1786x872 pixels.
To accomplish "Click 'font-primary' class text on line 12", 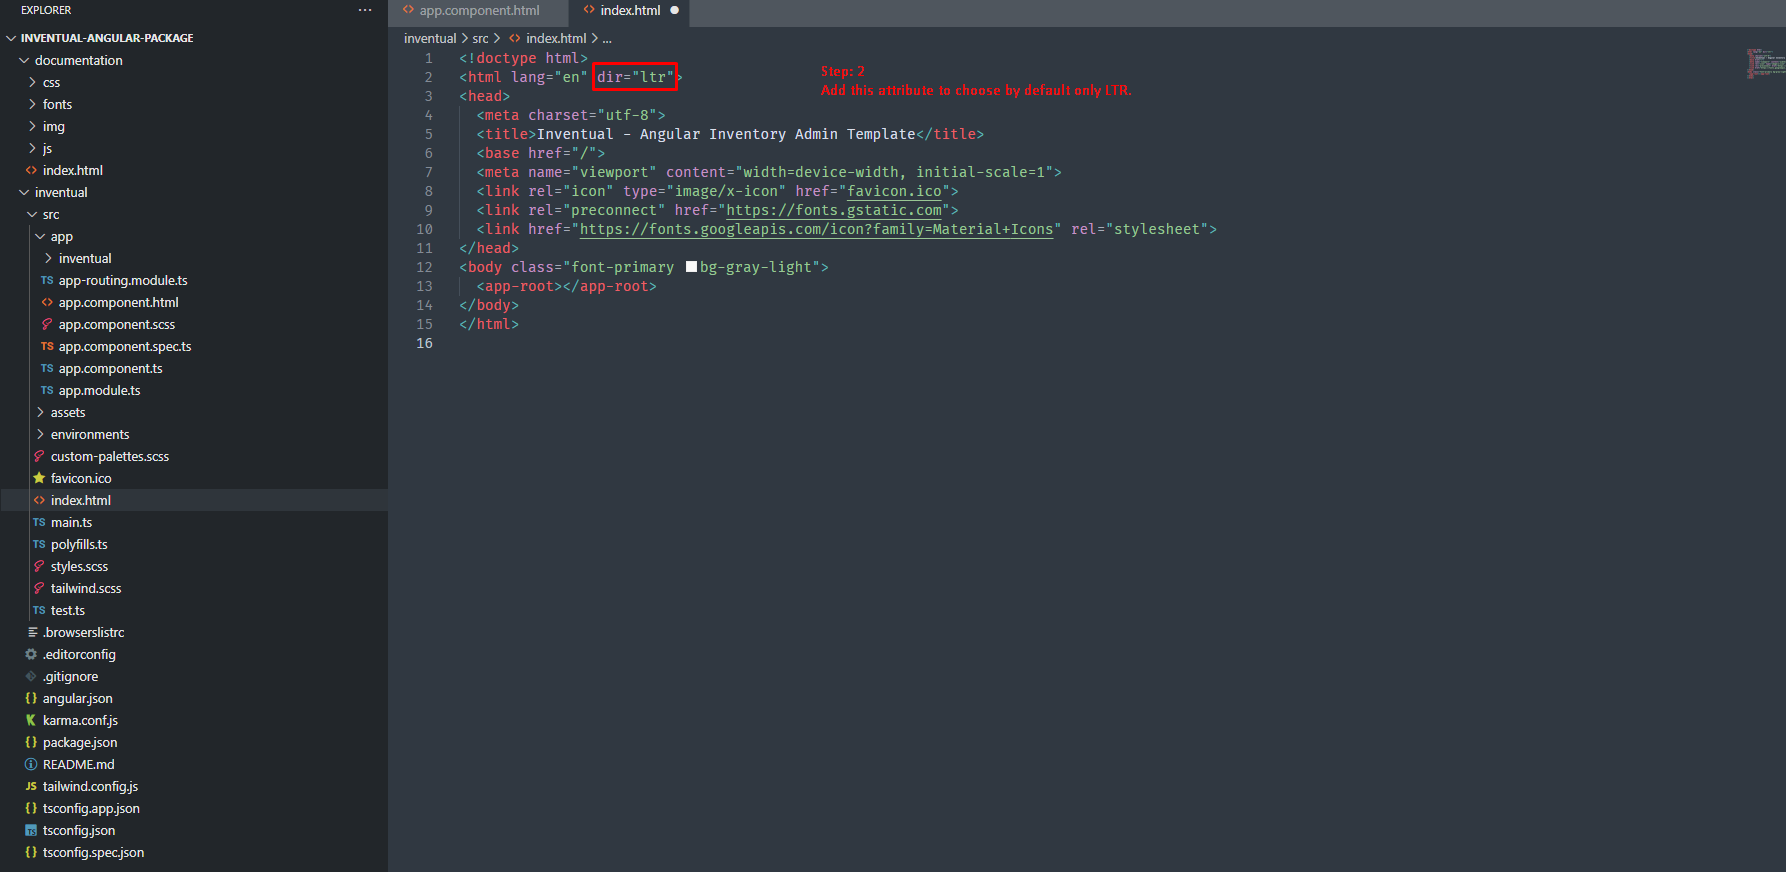I will [623, 267].
